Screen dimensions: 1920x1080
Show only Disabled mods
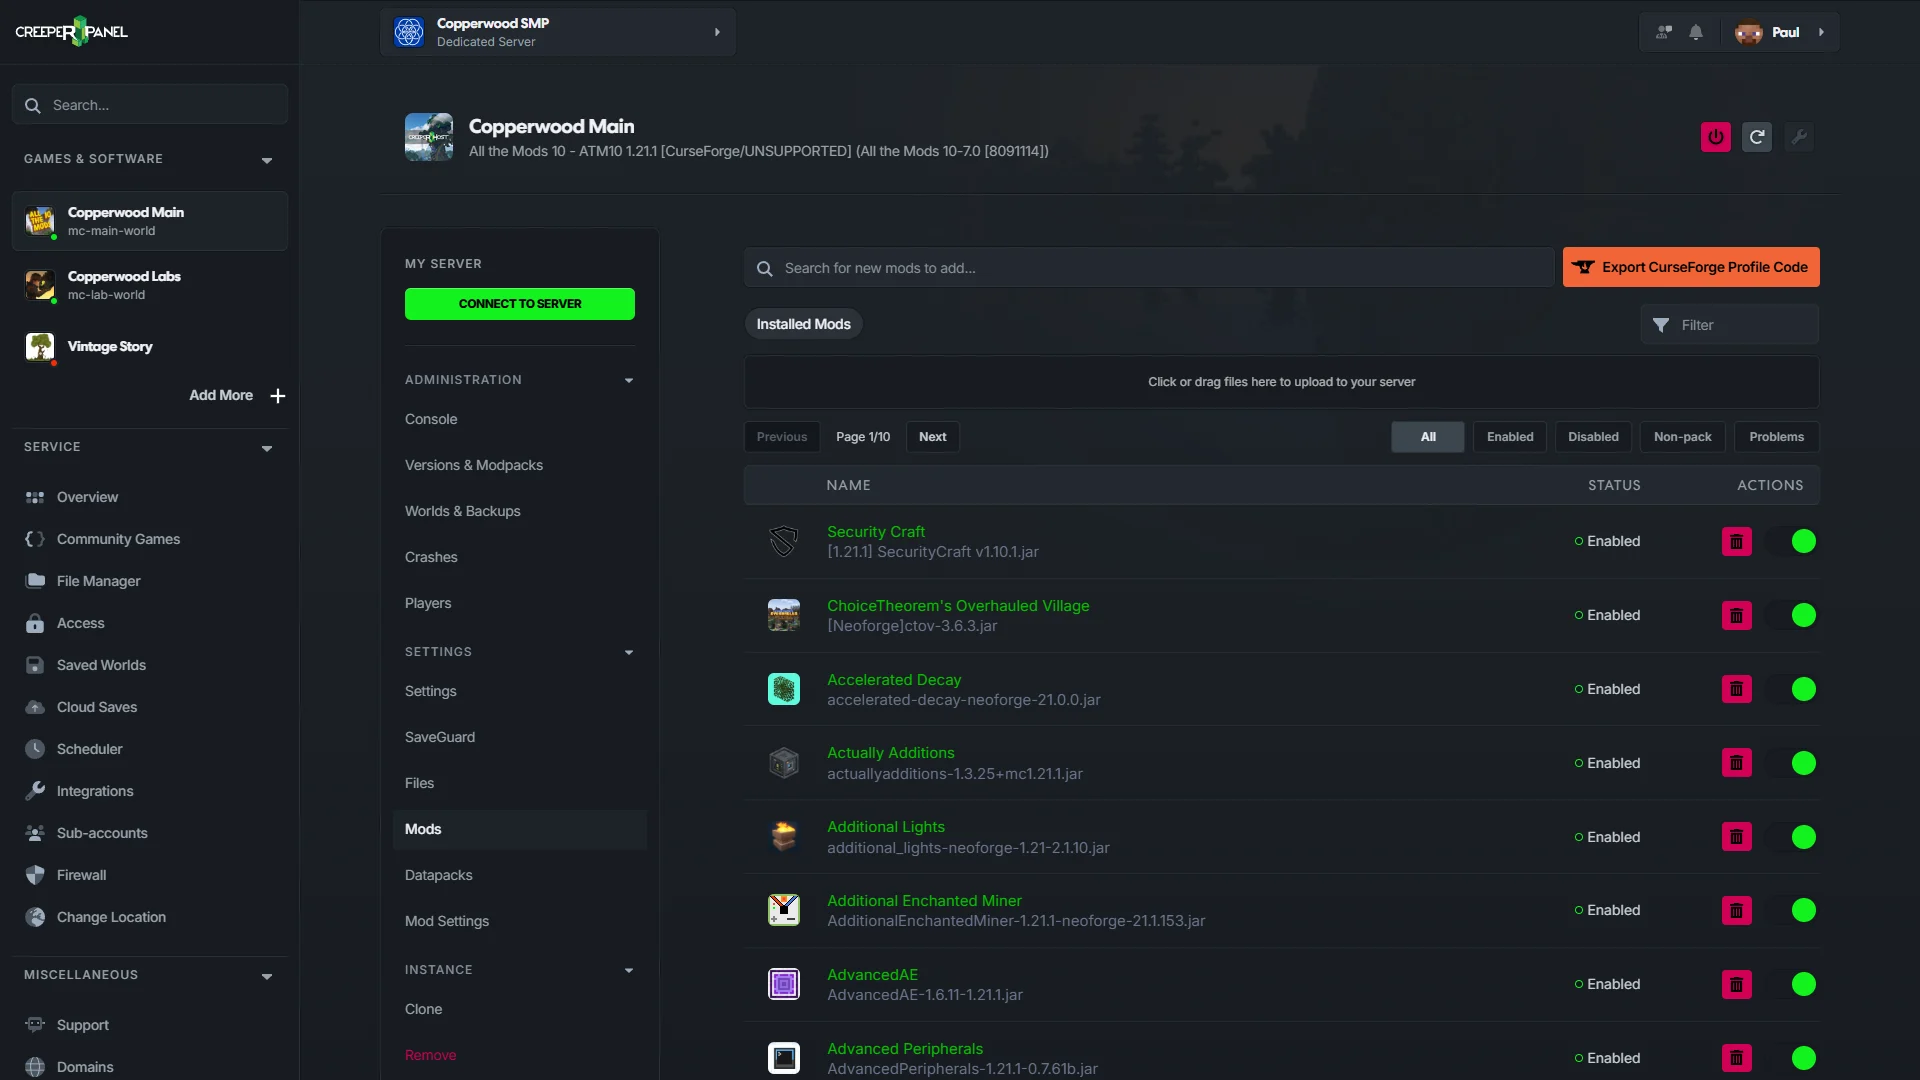(1593, 437)
